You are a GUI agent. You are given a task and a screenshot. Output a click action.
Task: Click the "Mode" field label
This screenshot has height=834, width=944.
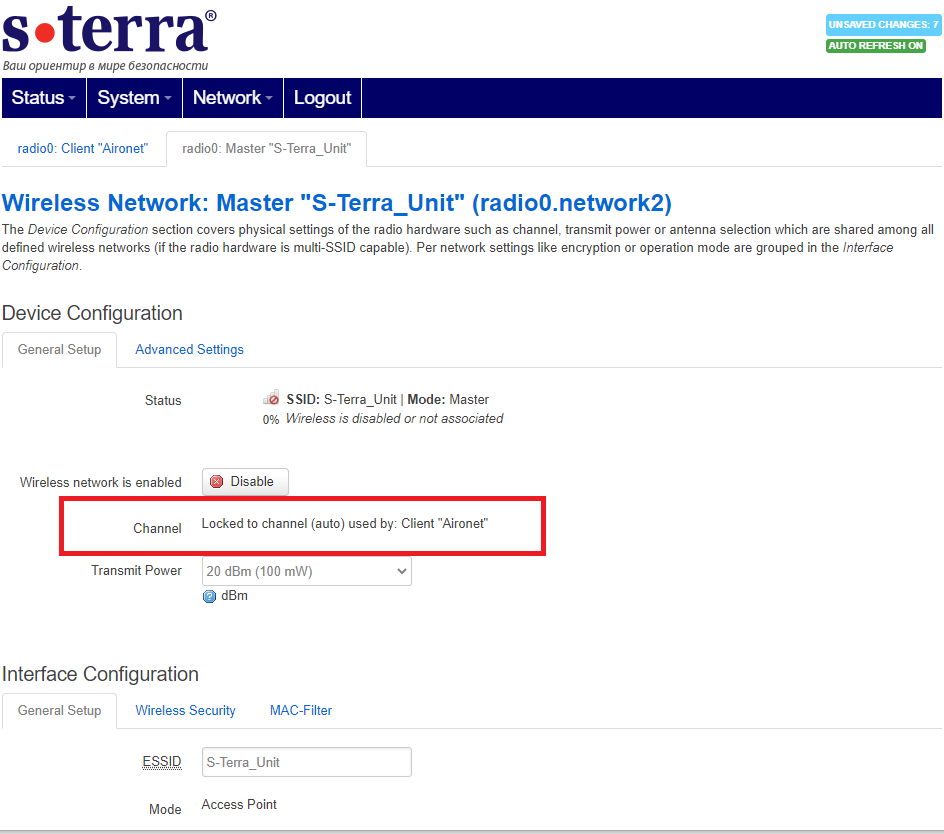point(165,809)
